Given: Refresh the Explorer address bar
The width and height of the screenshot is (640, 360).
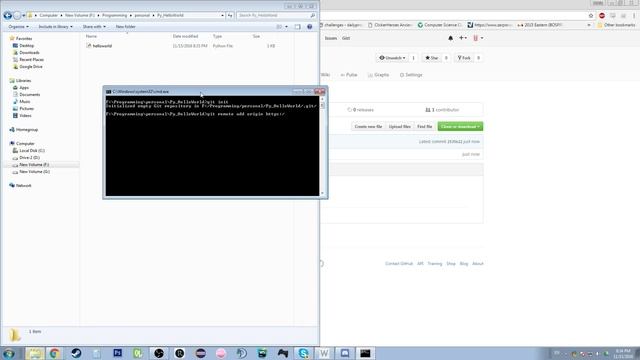Looking at the screenshot, I should click(230, 16).
